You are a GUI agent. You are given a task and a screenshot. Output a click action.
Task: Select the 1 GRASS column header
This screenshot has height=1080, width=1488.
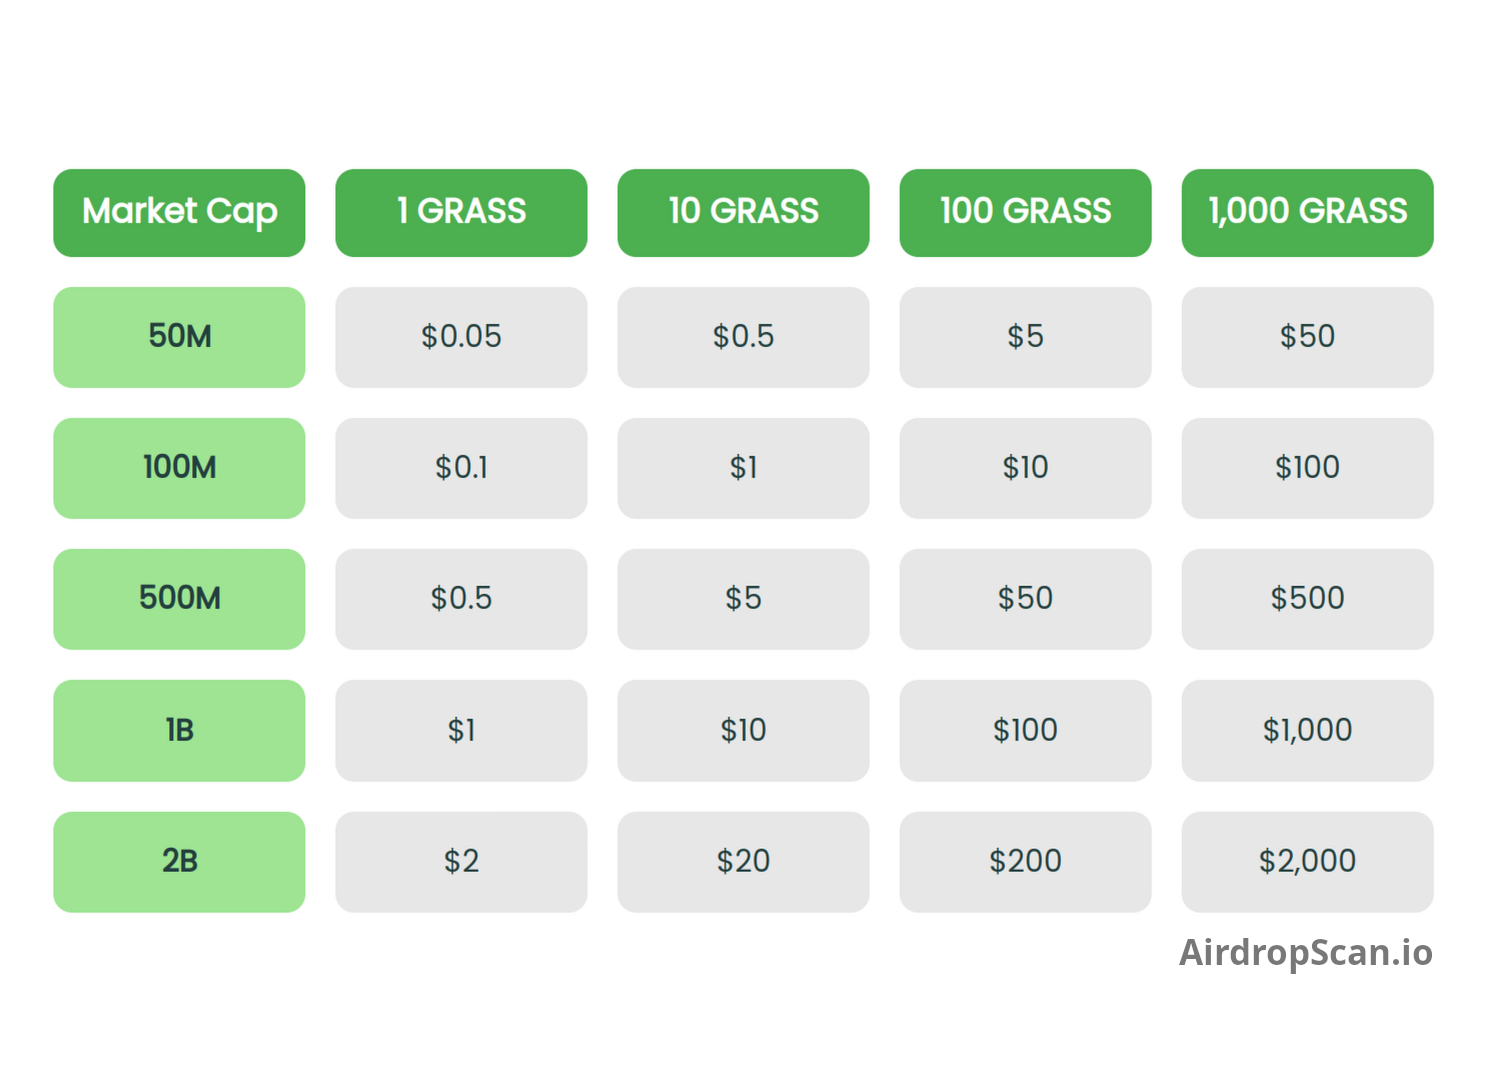tap(461, 213)
